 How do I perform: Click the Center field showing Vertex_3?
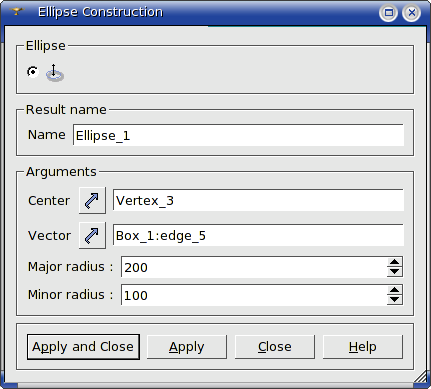(x=258, y=200)
